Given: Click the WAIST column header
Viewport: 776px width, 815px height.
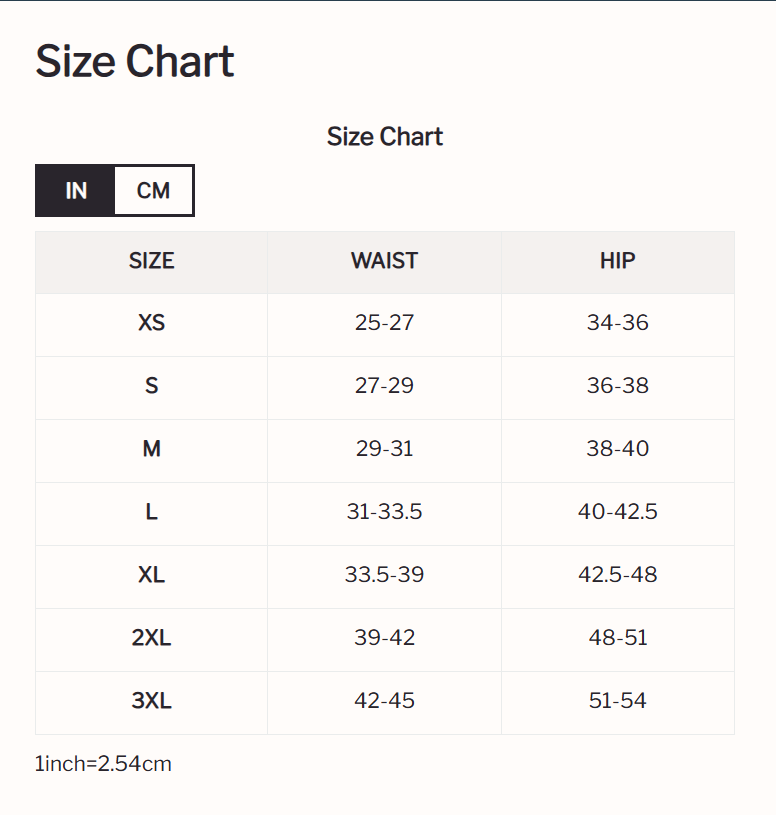Looking at the screenshot, I should click(384, 261).
